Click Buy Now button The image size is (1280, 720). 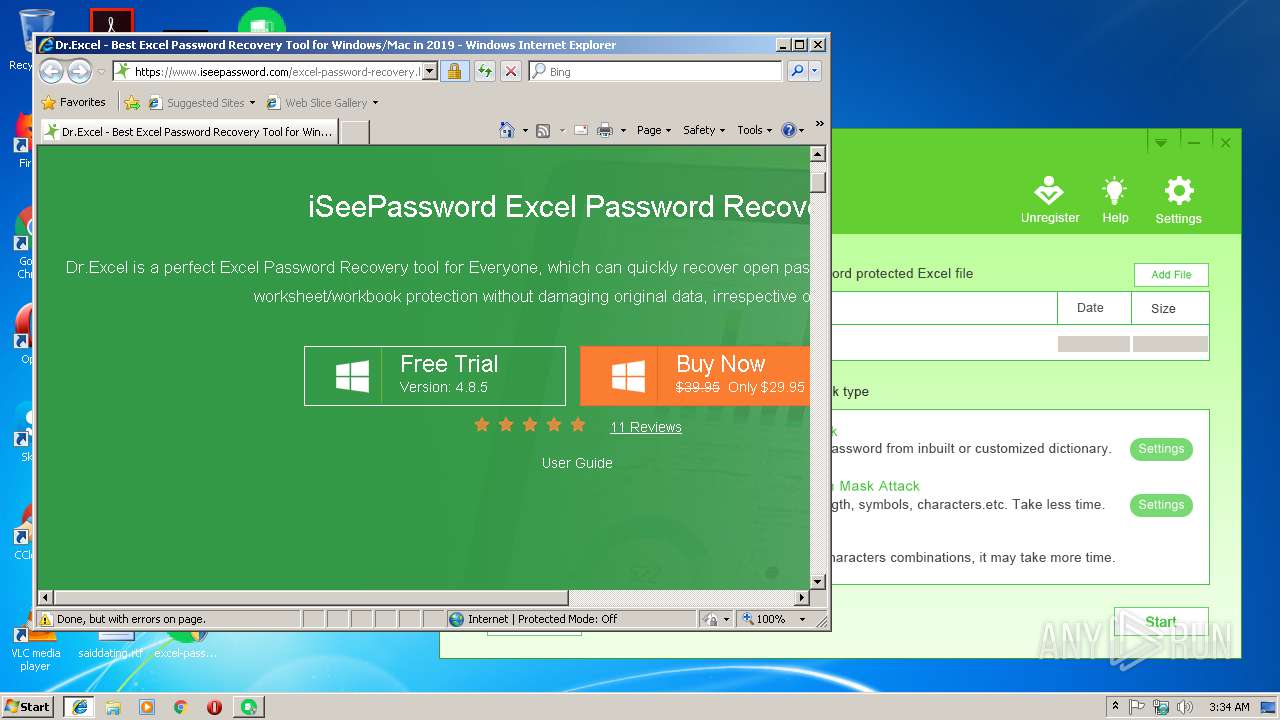[x=694, y=376]
